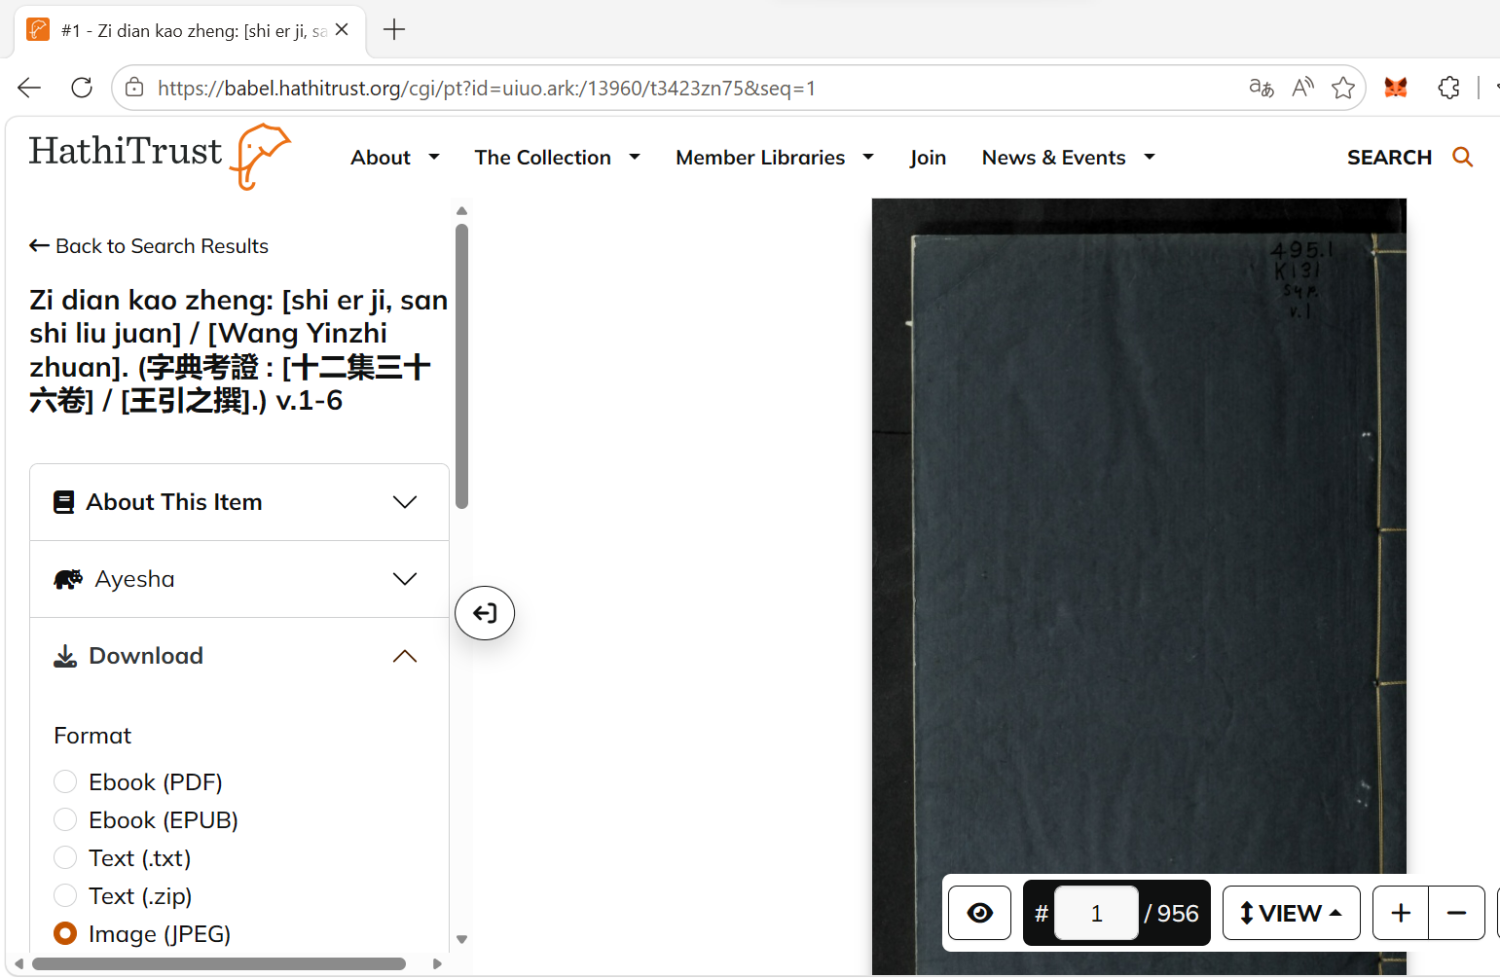
Task: Open a new browser tab
Action: click(394, 30)
